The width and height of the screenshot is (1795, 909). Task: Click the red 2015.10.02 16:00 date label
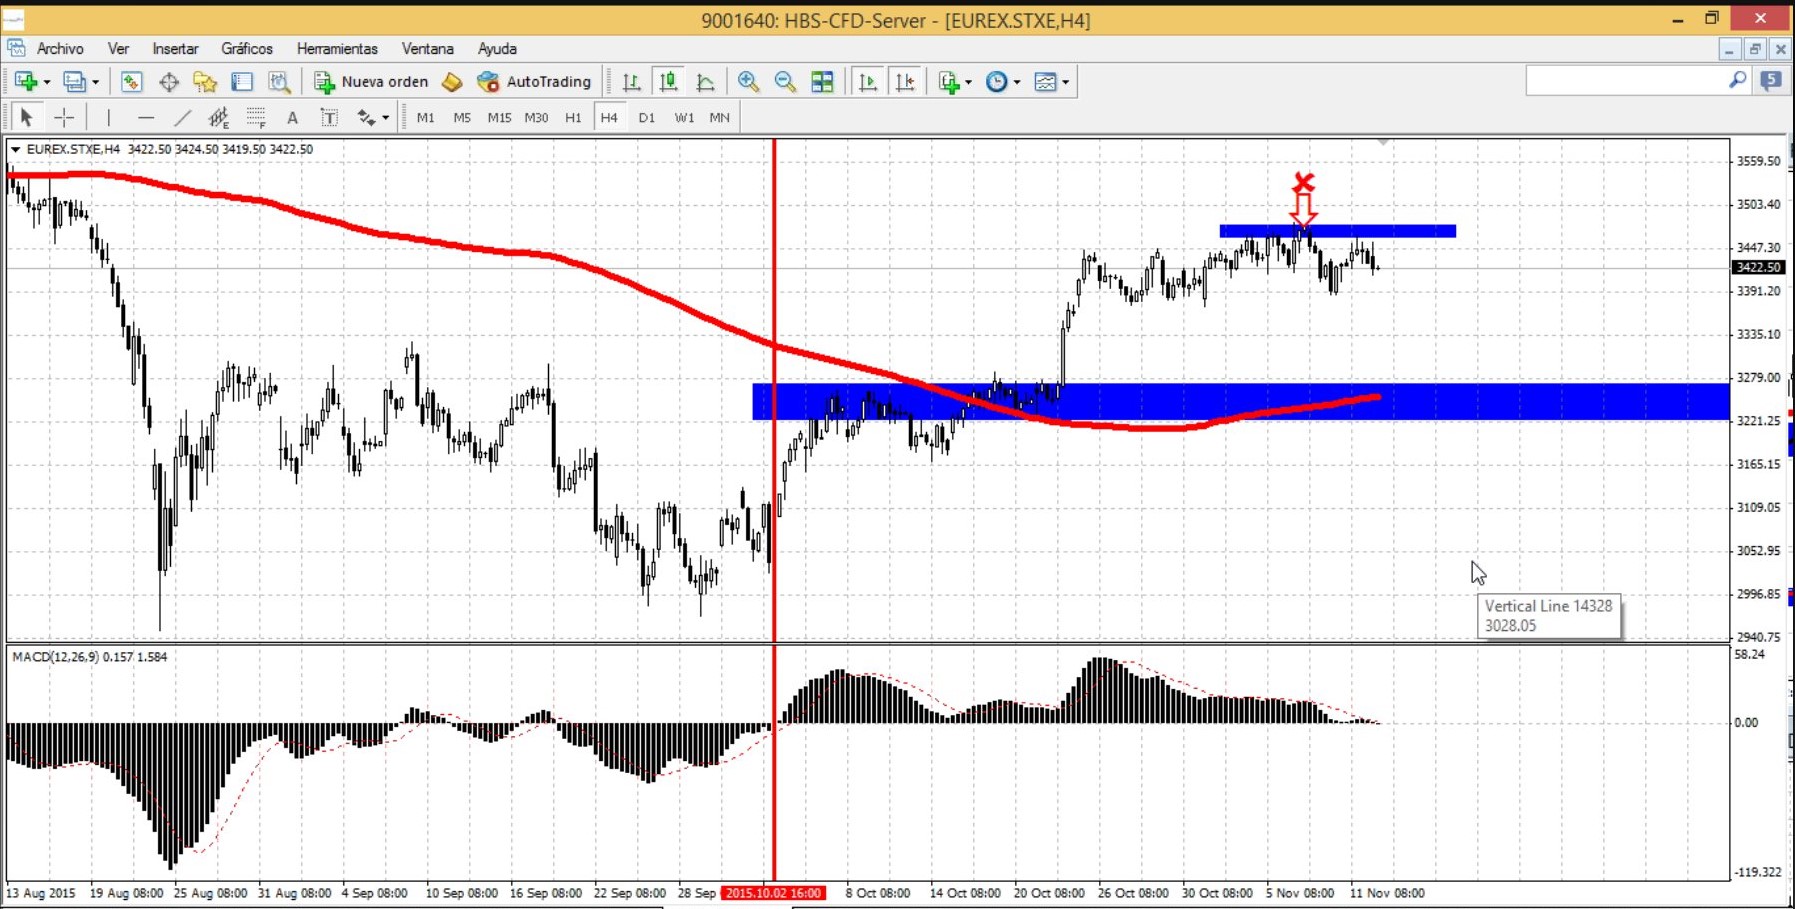pyautogui.click(x=774, y=893)
